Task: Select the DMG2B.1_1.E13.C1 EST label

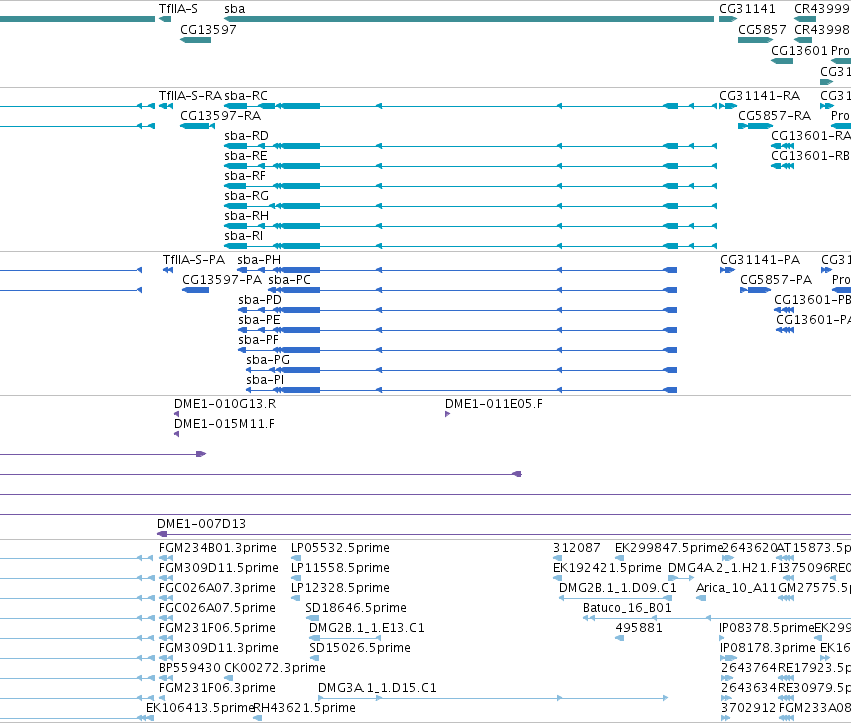Action: (366, 627)
